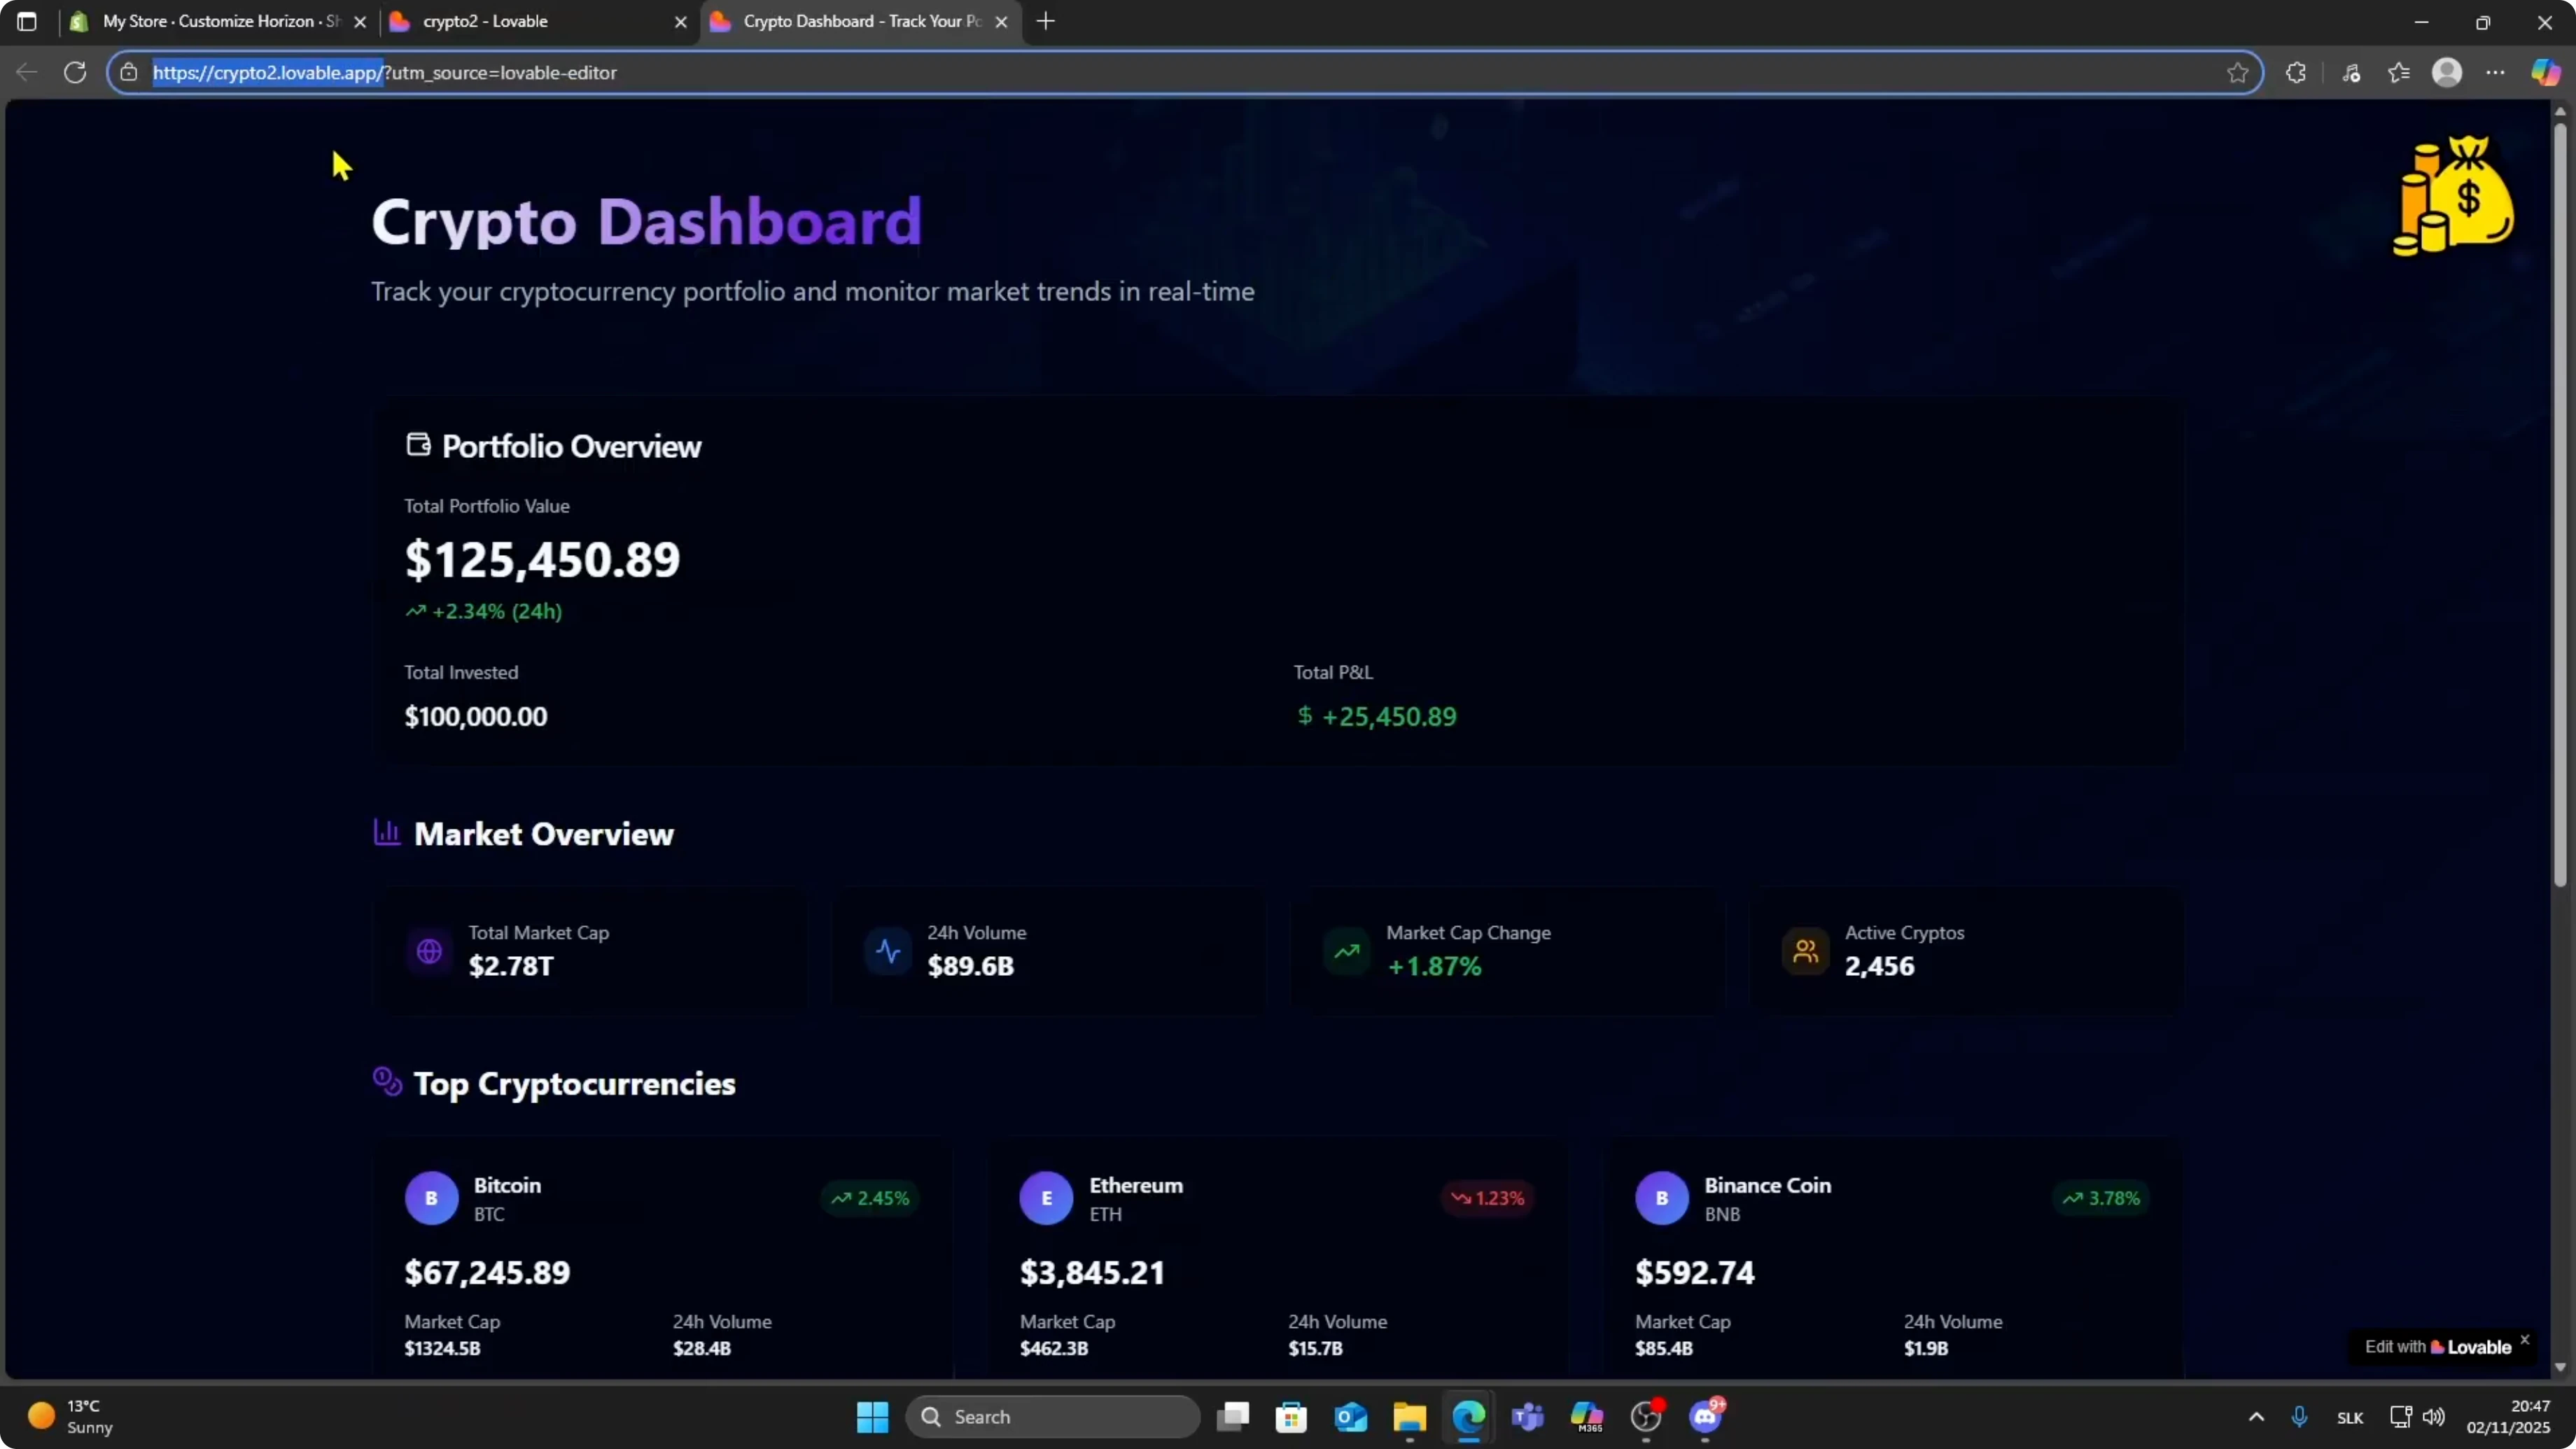
Task: Open the weather widget showing 13°C Sunny
Action: 70,1416
